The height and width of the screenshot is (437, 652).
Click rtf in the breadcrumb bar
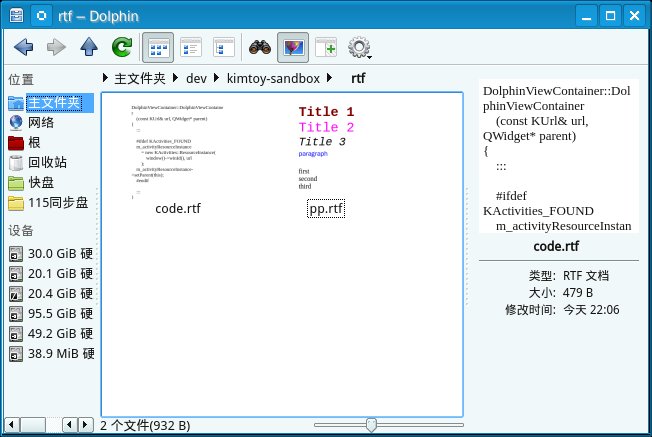pyautogui.click(x=358, y=78)
